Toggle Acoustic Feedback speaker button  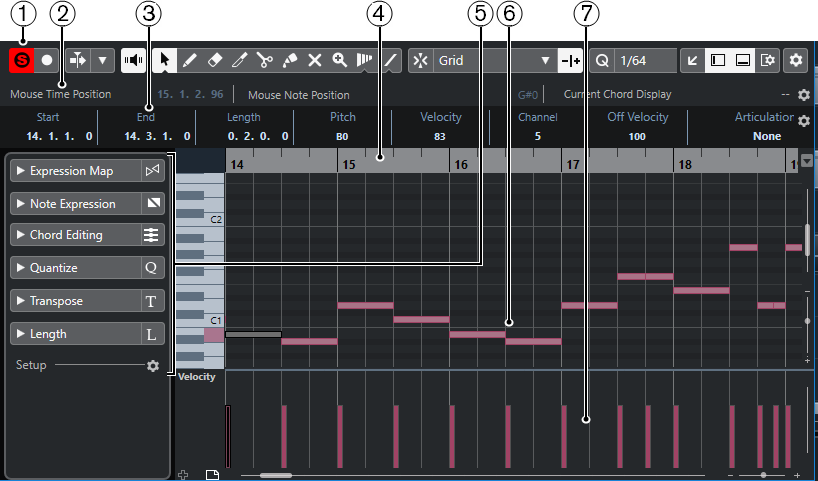[x=134, y=61]
